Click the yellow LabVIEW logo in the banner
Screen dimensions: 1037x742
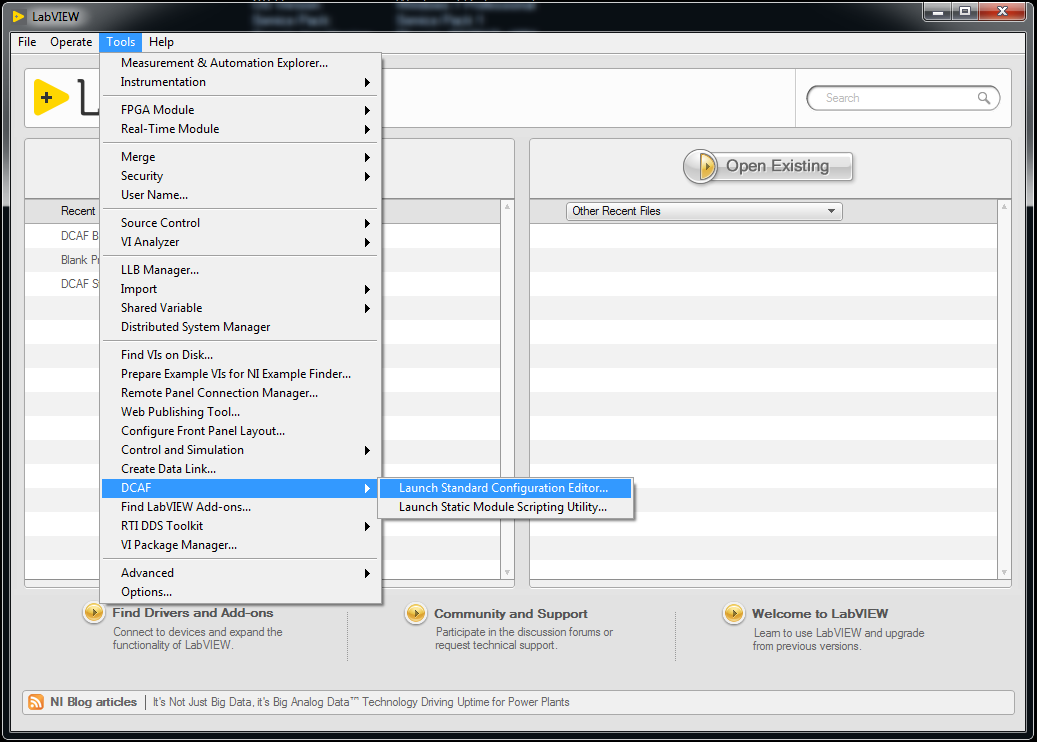50,97
